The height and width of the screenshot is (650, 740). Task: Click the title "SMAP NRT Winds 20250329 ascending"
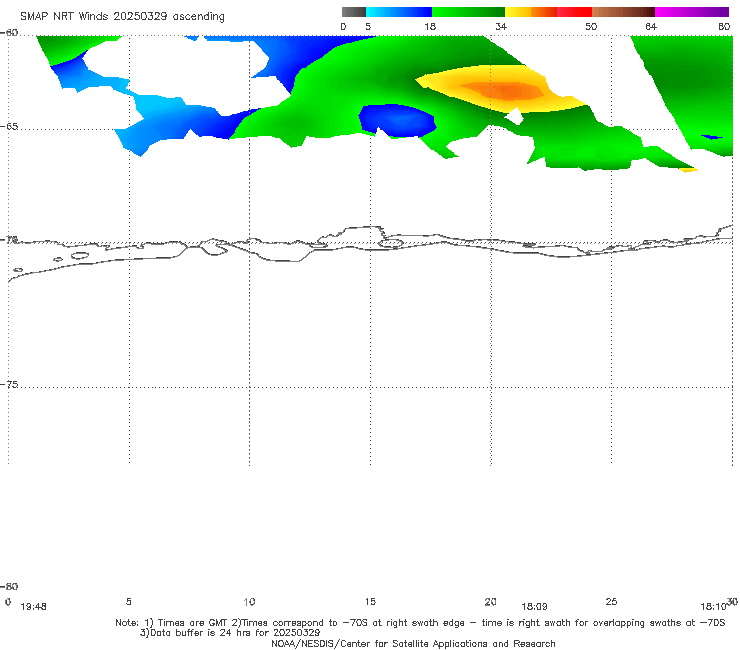[x=122, y=16]
